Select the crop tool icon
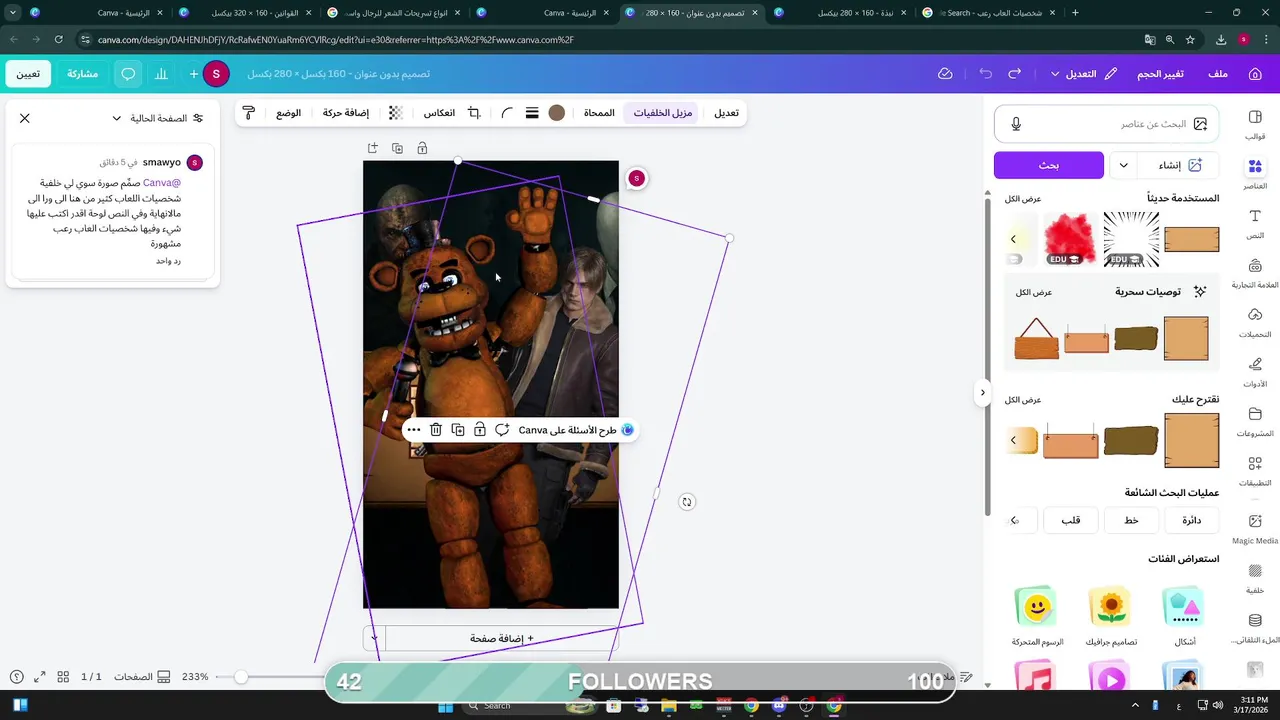This screenshot has width=1280, height=720. (474, 113)
